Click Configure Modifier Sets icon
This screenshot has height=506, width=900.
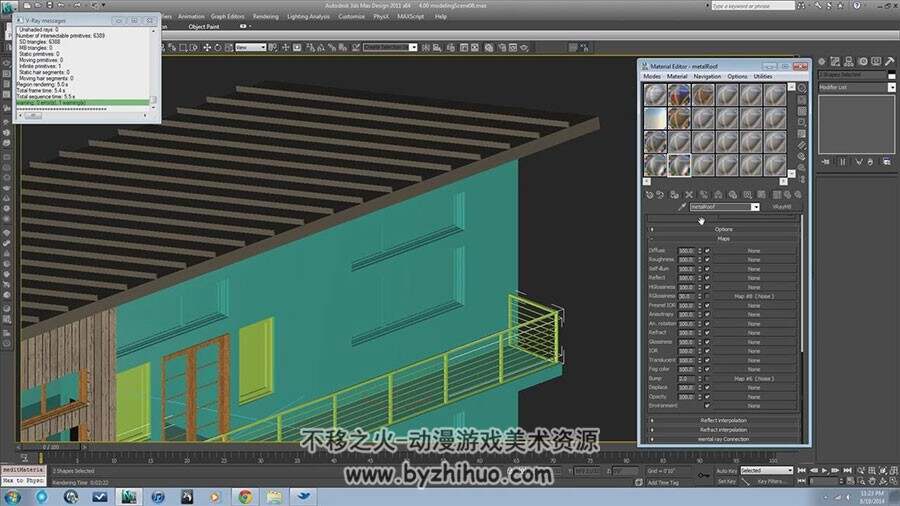pos(886,162)
